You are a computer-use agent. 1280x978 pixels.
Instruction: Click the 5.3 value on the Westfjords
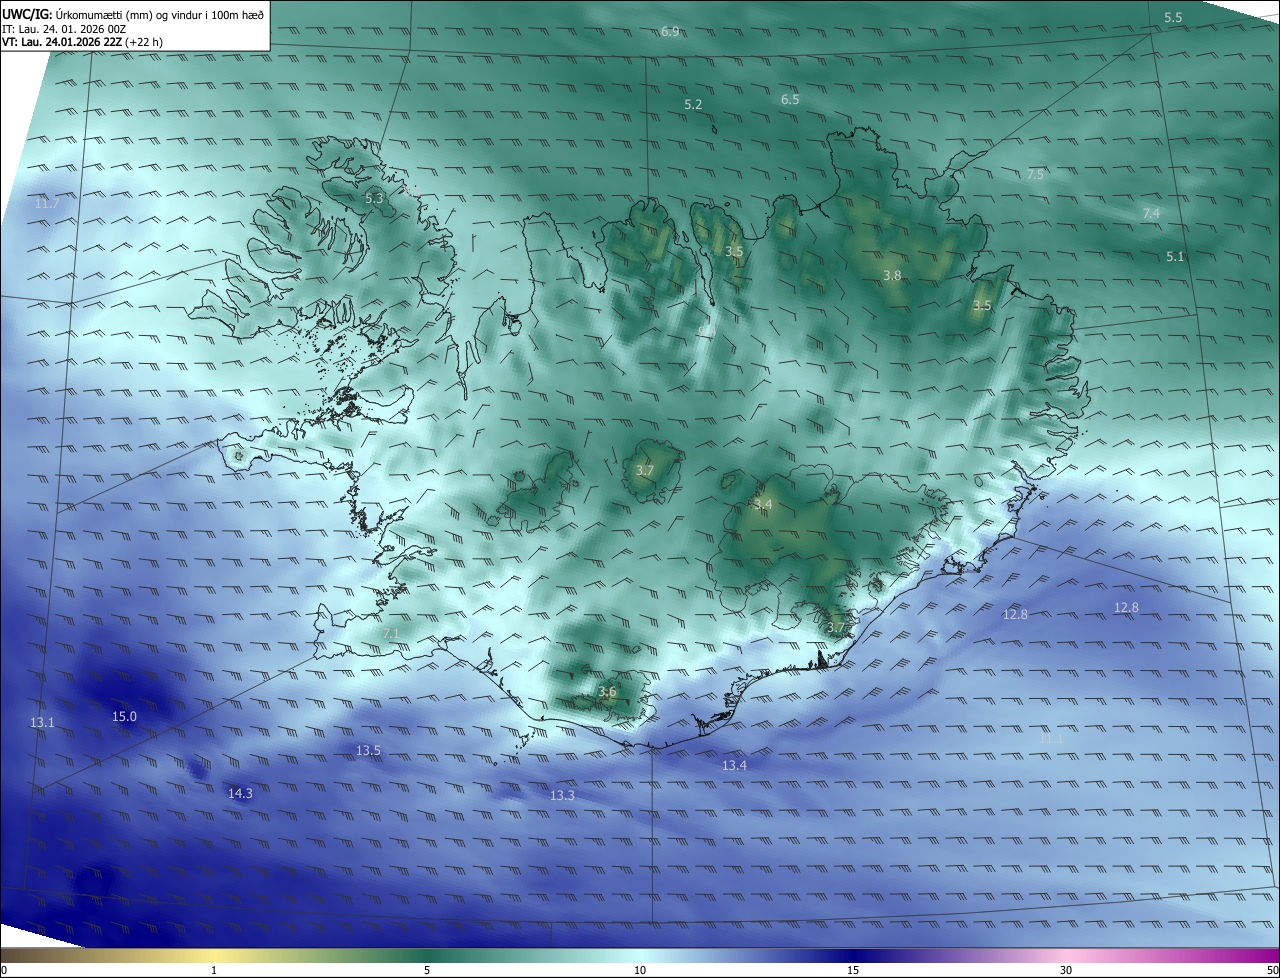point(374,199)
